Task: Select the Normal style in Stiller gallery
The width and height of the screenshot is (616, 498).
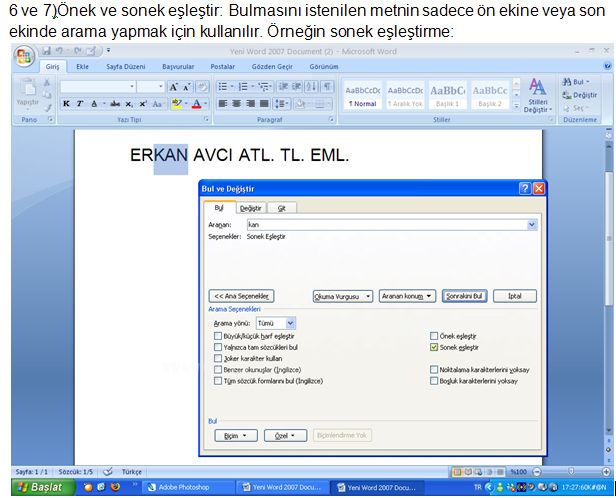Action: coord(363,96)
